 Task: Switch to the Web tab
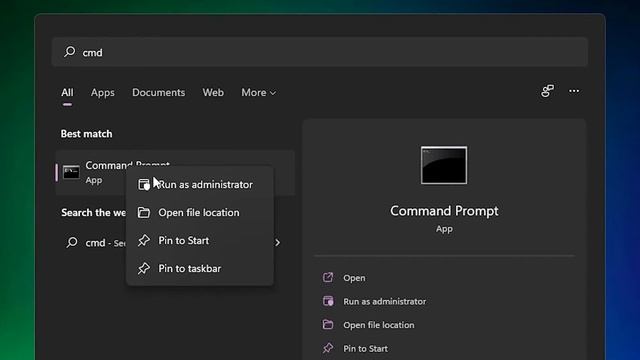click(213, 93)
